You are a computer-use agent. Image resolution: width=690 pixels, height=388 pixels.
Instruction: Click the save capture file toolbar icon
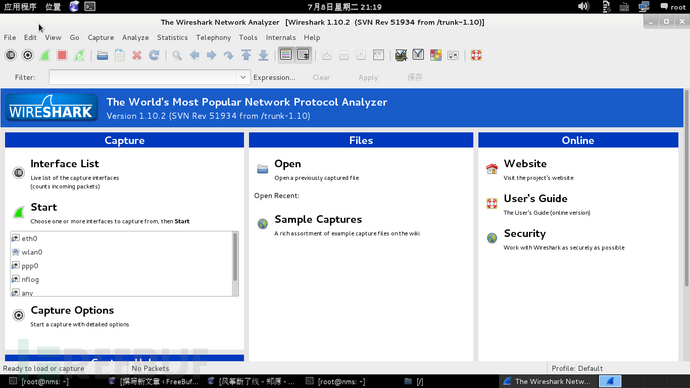point(120,55)
